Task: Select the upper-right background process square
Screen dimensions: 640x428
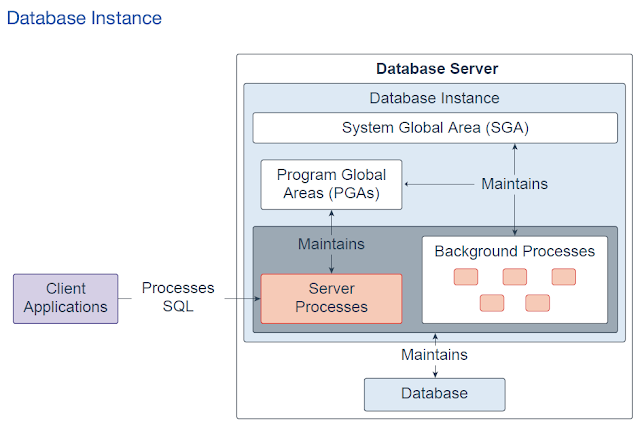Action: click(564, 277)
